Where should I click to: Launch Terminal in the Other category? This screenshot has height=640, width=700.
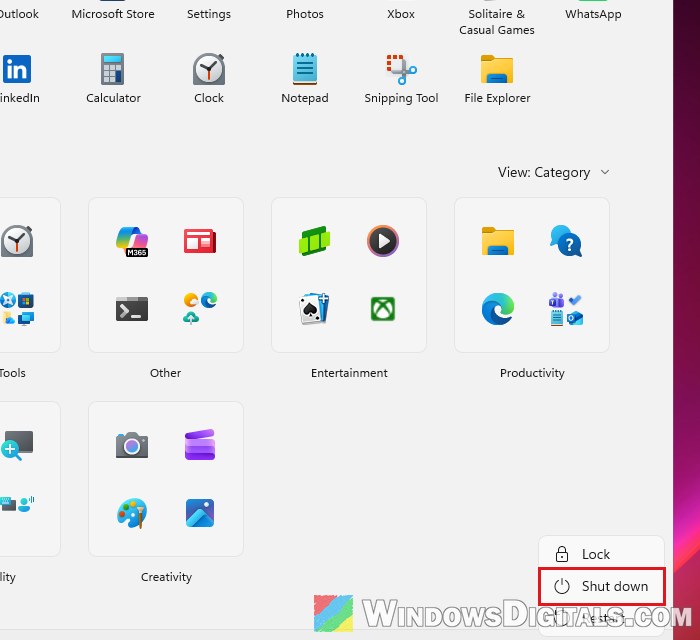point(132,309)
